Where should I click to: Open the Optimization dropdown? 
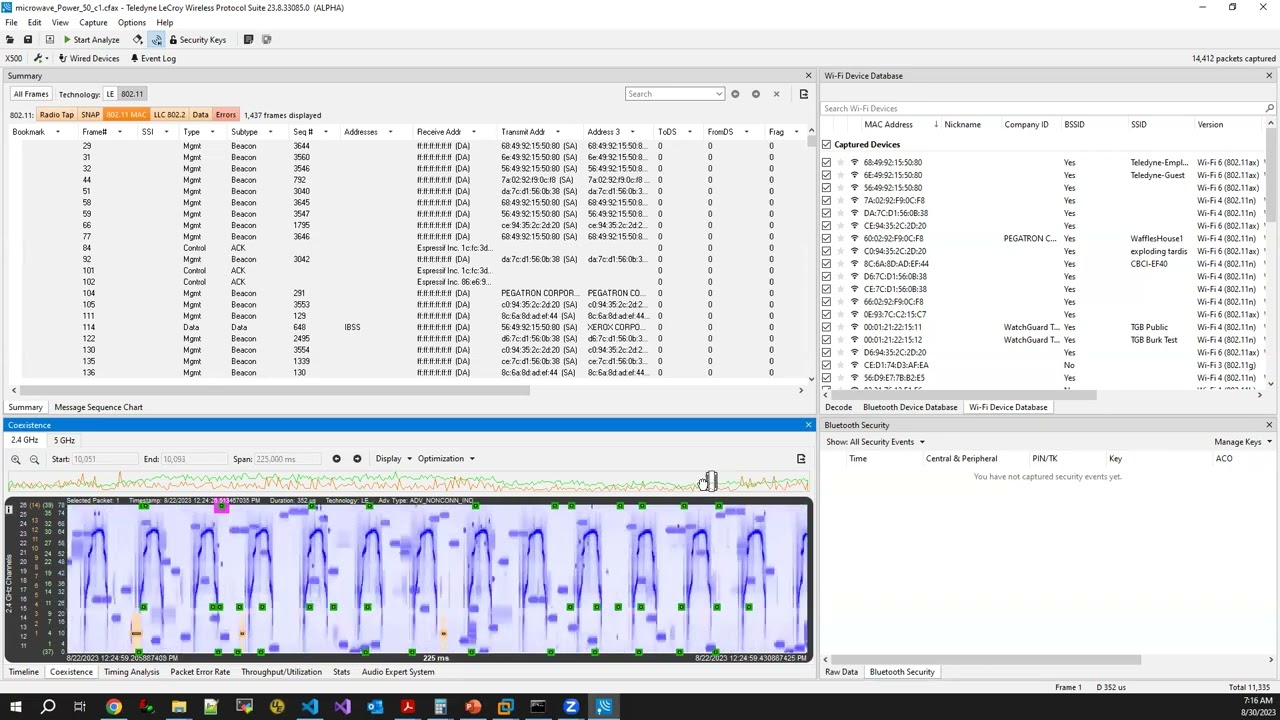(446, 459)
